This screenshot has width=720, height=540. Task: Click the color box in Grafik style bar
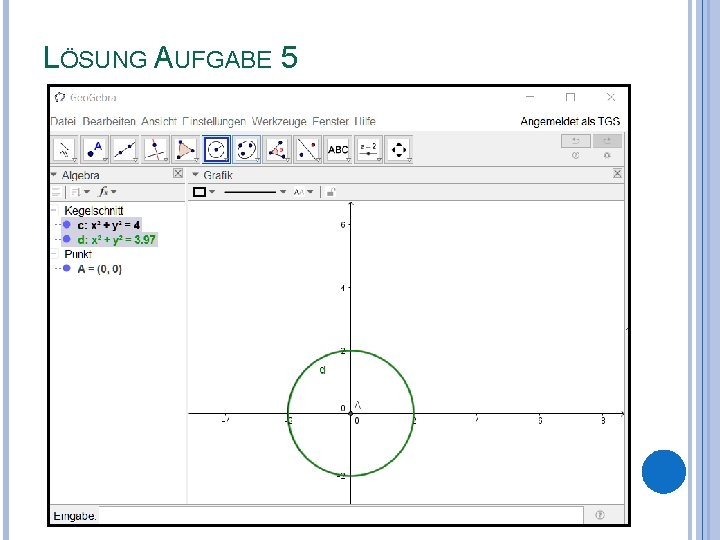click(x=199, y=192)
